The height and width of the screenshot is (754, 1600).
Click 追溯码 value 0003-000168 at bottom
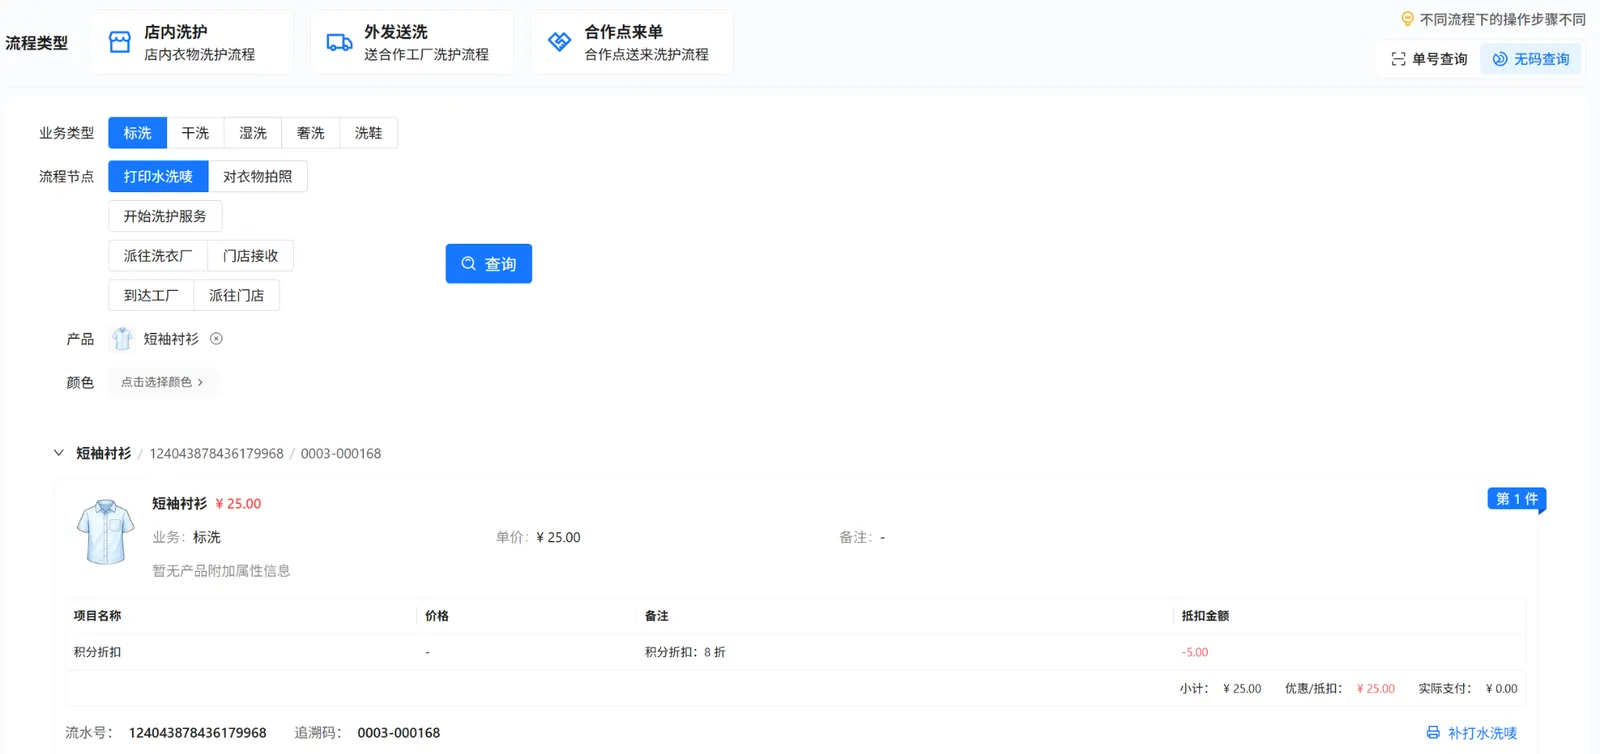[399, 733]
